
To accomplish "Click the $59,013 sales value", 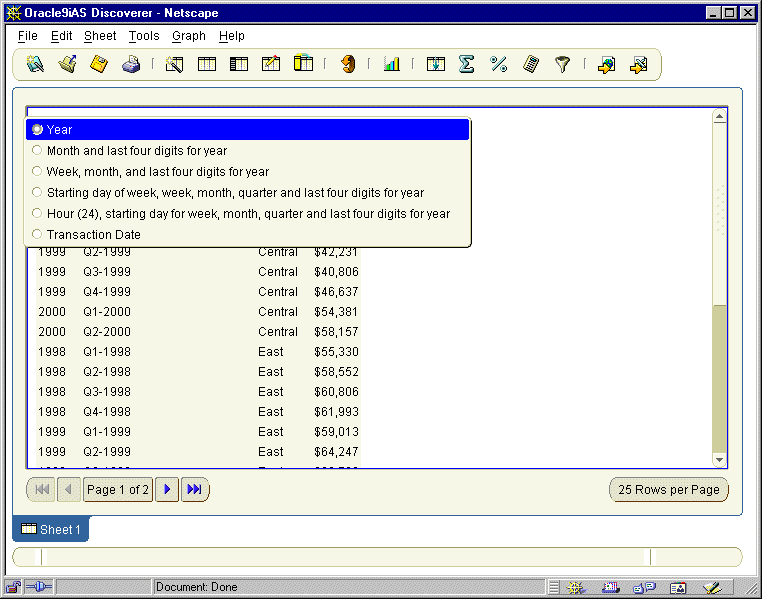I will (336, 431).
